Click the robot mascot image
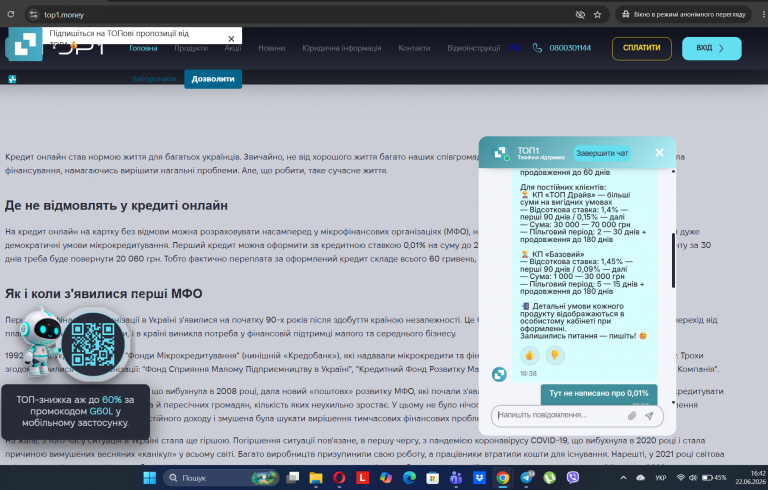This screenshot has width=768, height=490. (x=41, y=341)
